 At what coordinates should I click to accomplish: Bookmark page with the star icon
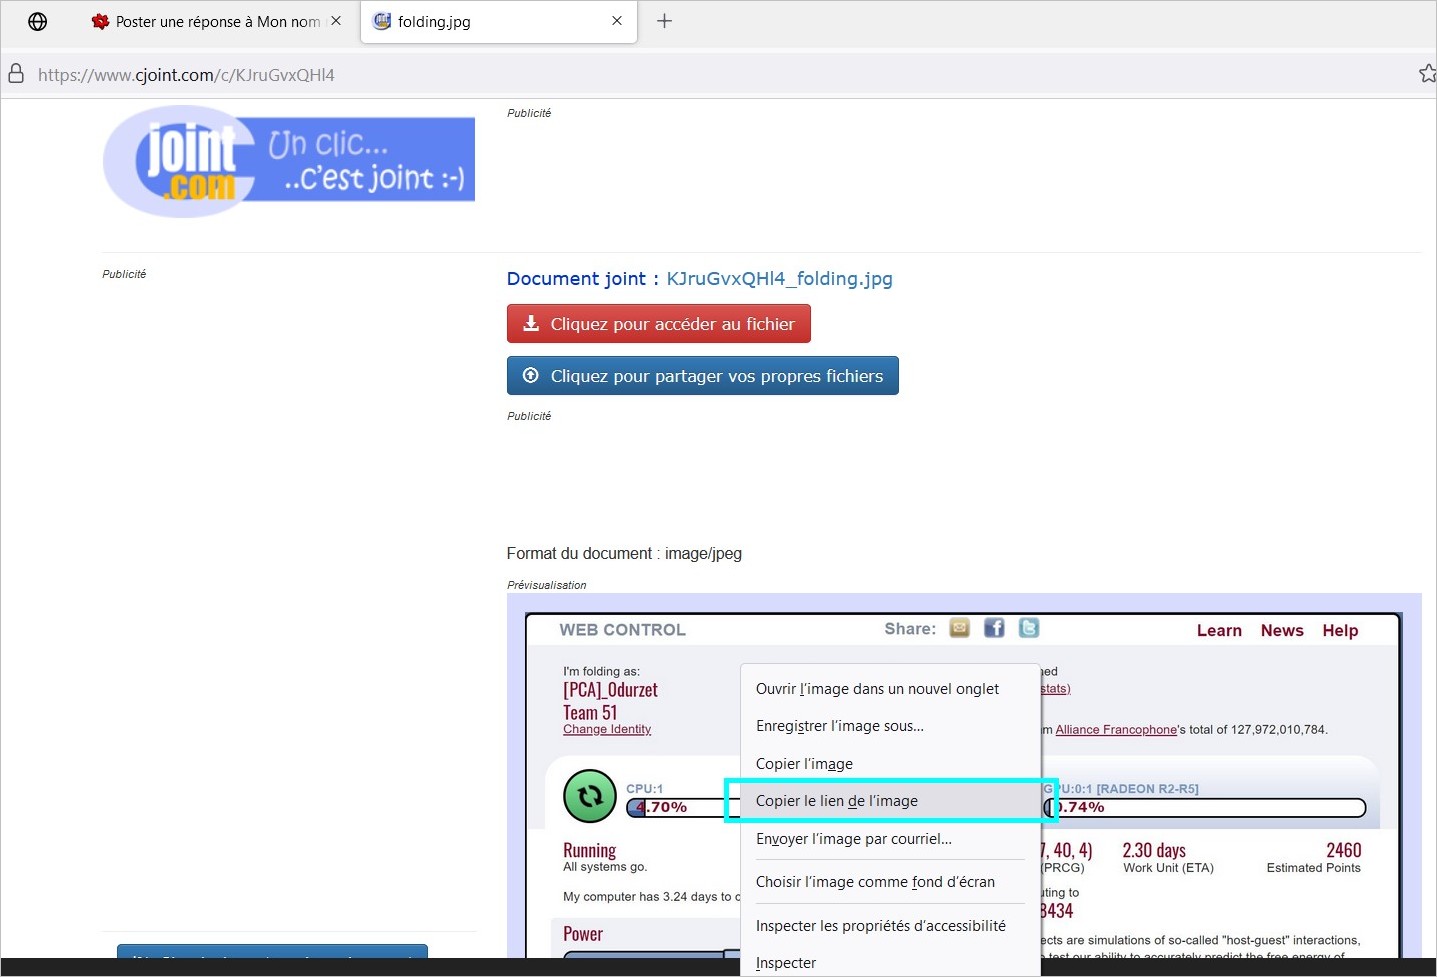tap(1426, 74)
